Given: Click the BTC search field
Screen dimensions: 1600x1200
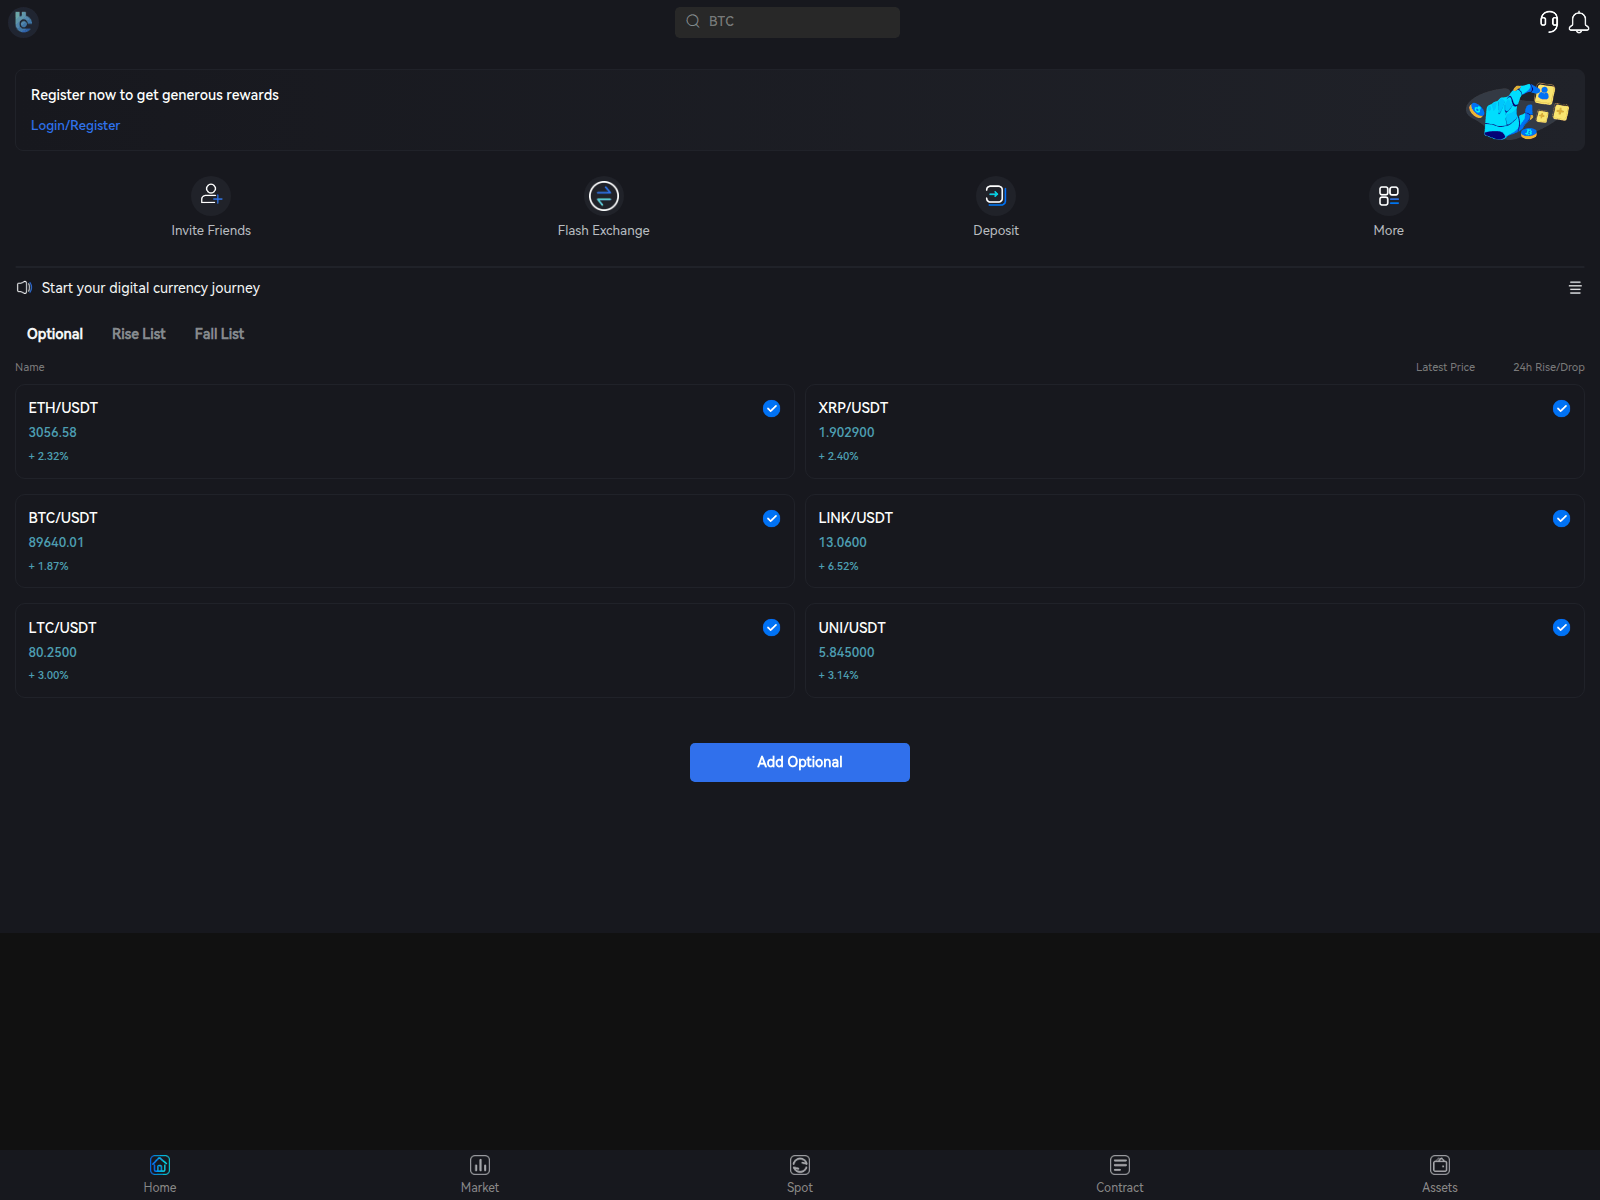Looking at the screenshot, I should [x=787, y=21].
